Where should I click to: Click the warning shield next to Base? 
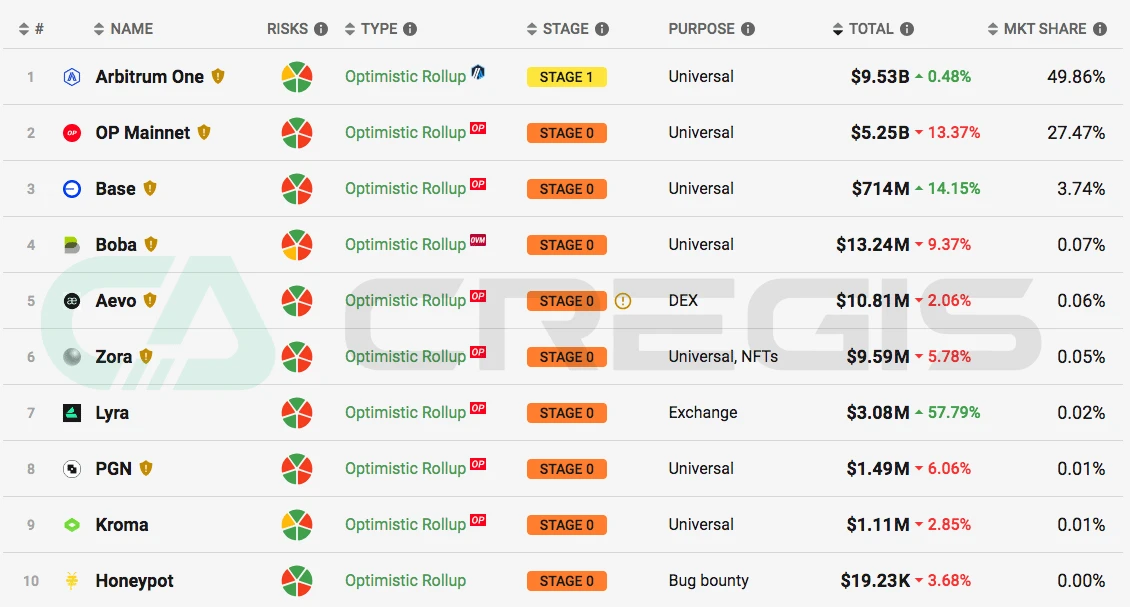(x=150, y=188)
